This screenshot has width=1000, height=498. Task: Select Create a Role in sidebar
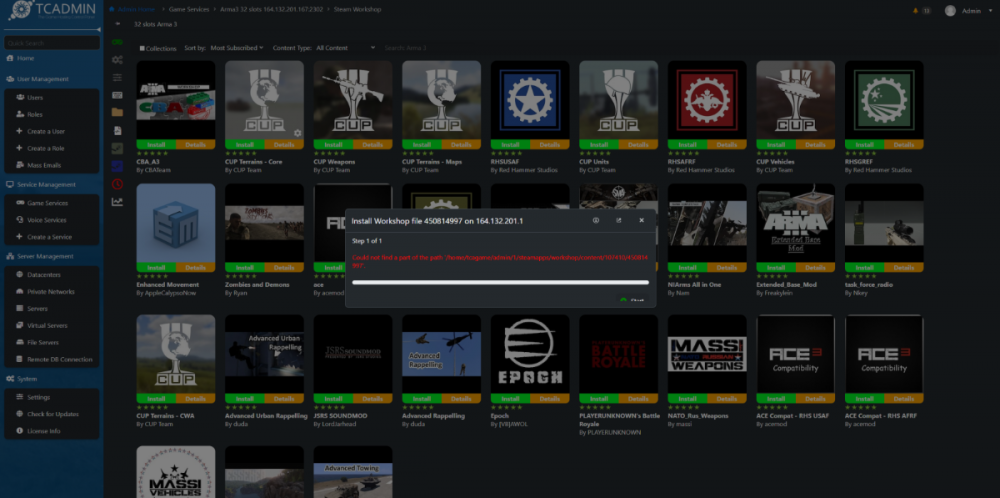click(x=46, y=149)
